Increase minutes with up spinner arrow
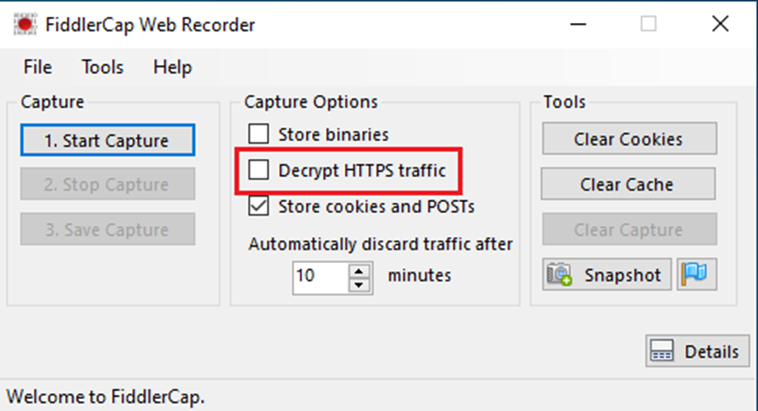 point(359,271)
